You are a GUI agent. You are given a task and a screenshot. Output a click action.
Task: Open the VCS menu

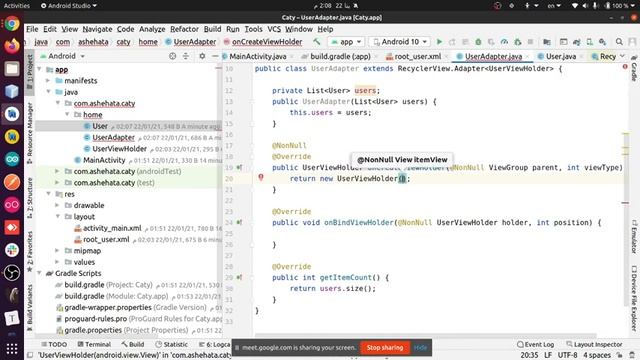click(x=274, y=29)
